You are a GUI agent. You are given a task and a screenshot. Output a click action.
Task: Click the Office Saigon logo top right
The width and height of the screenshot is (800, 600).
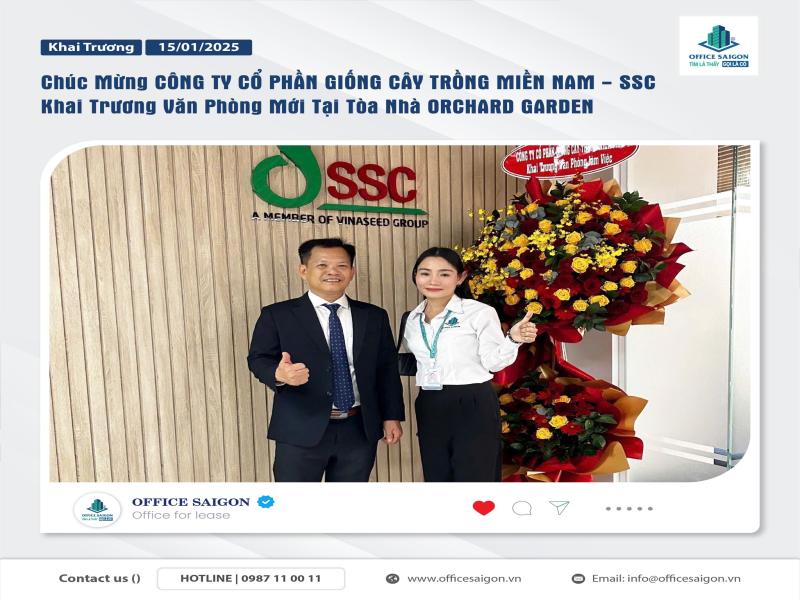click(x=718, y=46)
